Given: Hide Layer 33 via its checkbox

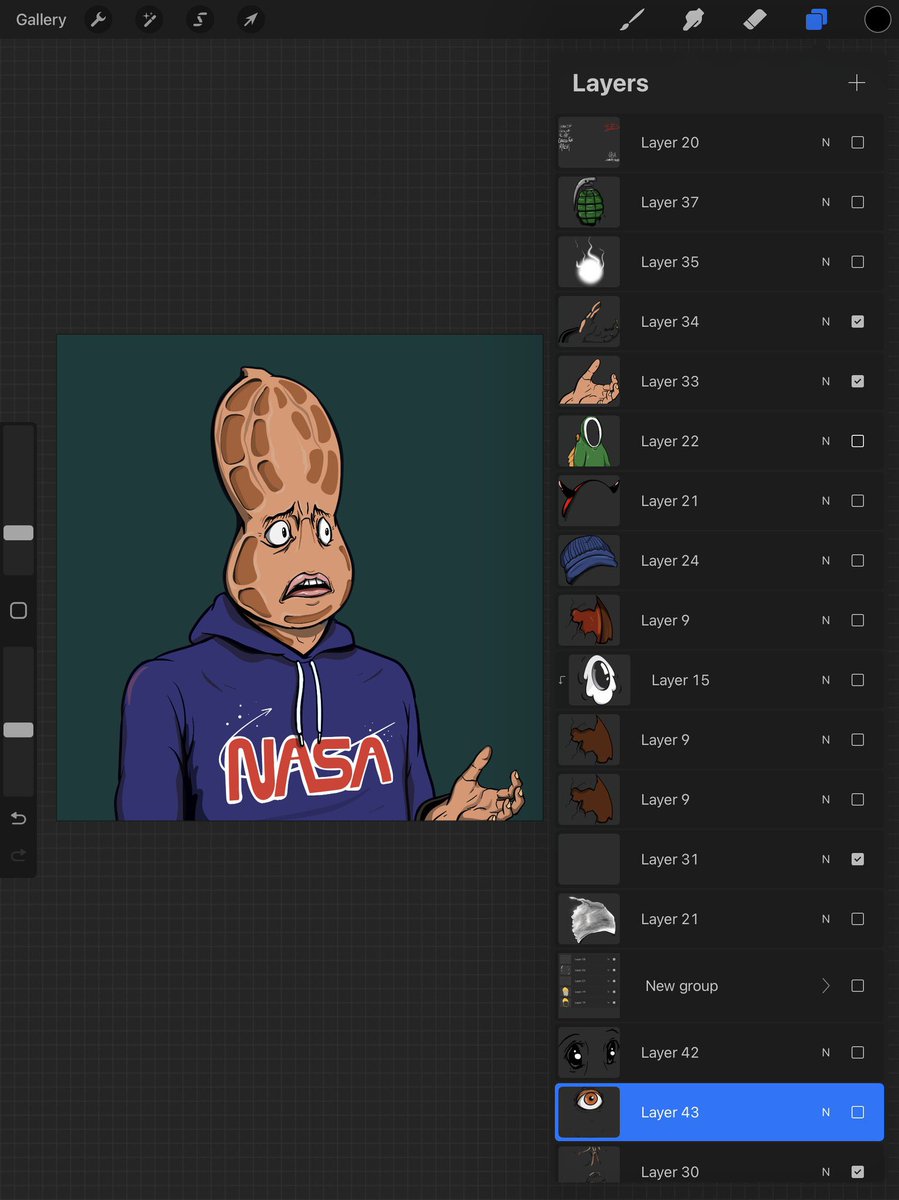Looking at the screenshot, I should click(x=857, y=382).
